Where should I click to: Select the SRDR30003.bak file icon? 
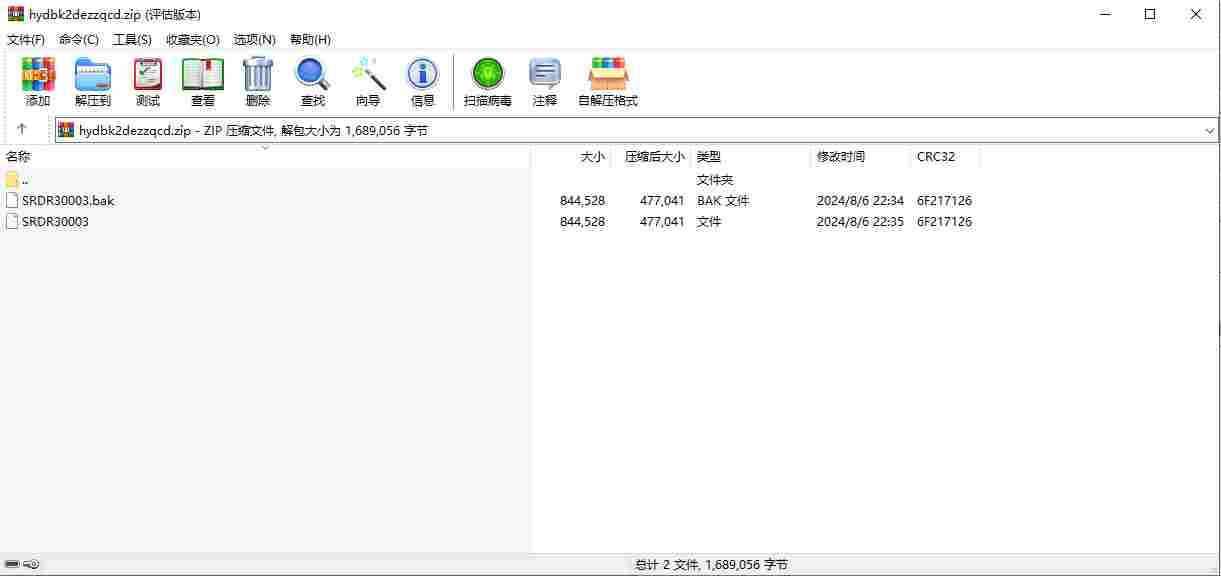12,200
